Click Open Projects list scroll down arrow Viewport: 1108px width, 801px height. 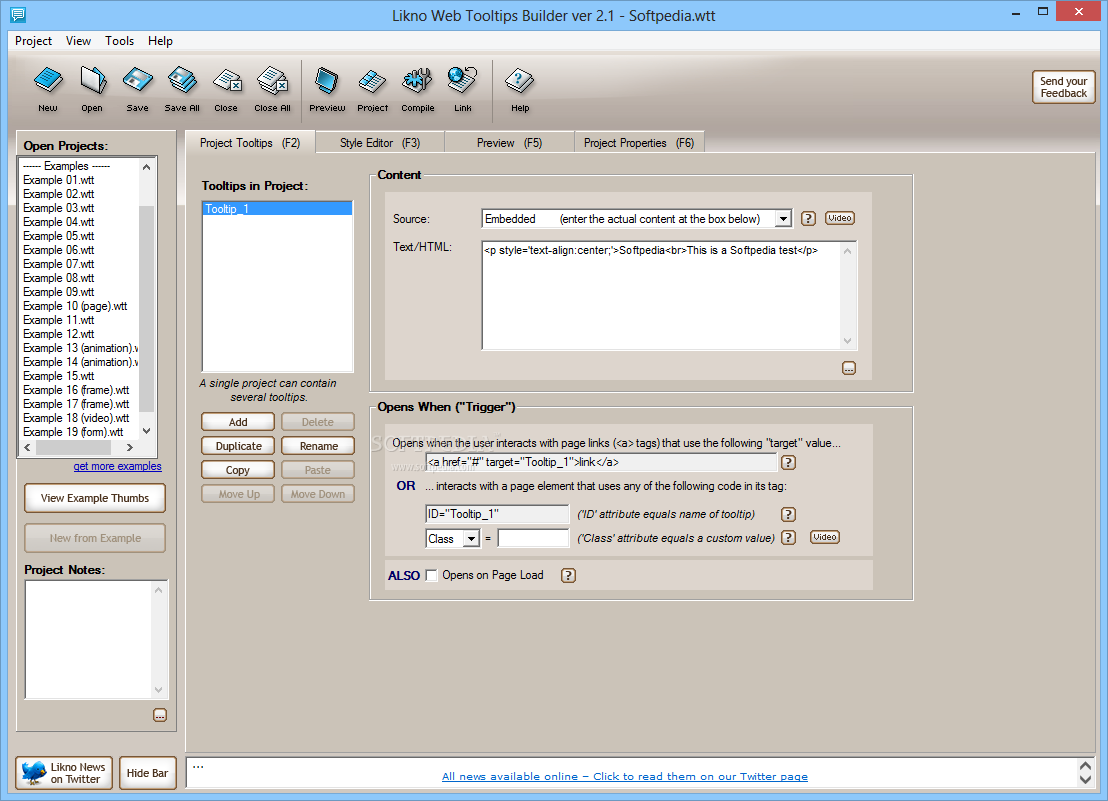pyautogui.click(x=147, y=431)
